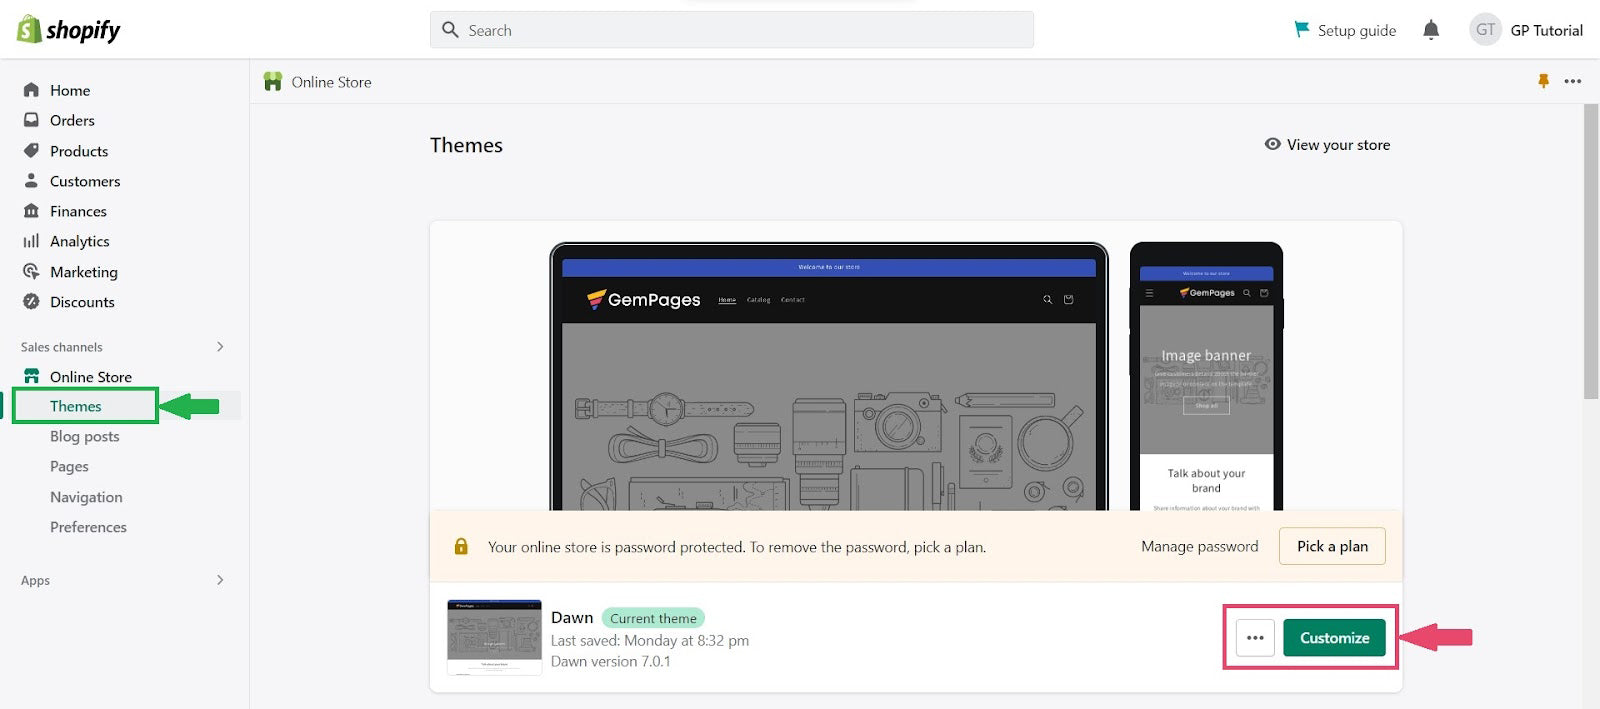The width and height of the screenshot is (1600, 709).
Task: Click the Customize button
Action: pyautogui.click(x=1334, y=638)
